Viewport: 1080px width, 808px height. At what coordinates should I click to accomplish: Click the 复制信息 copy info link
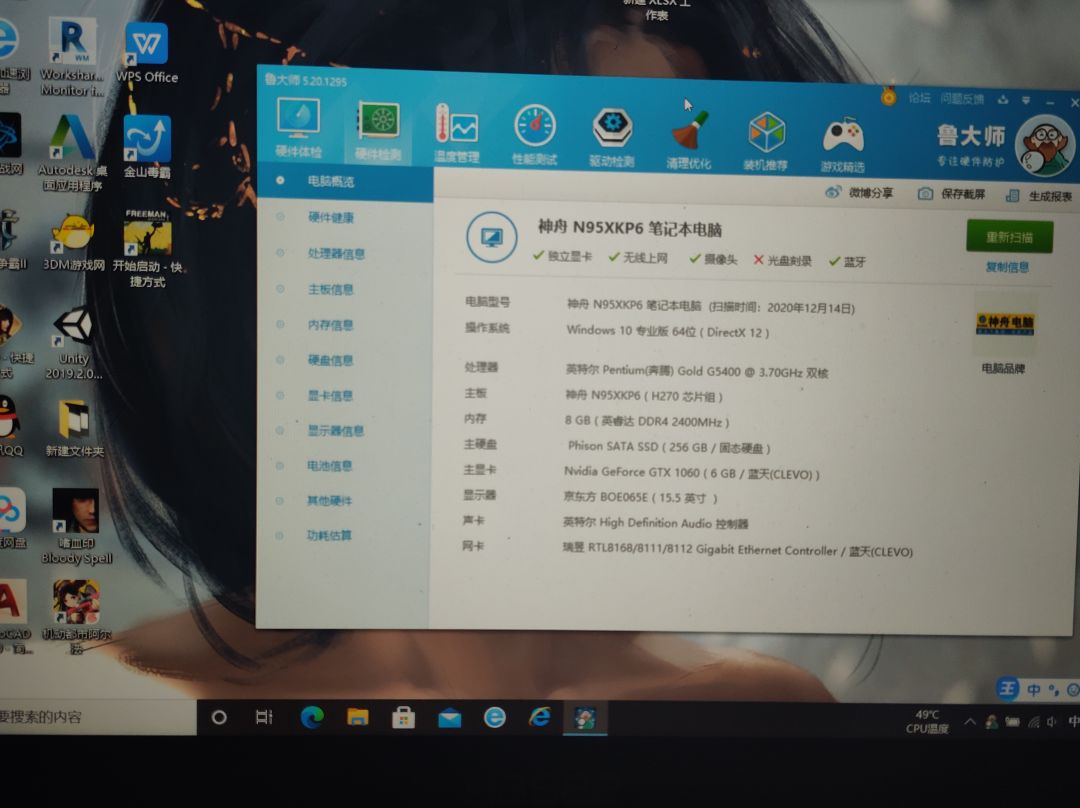(x=1007, y=267)
